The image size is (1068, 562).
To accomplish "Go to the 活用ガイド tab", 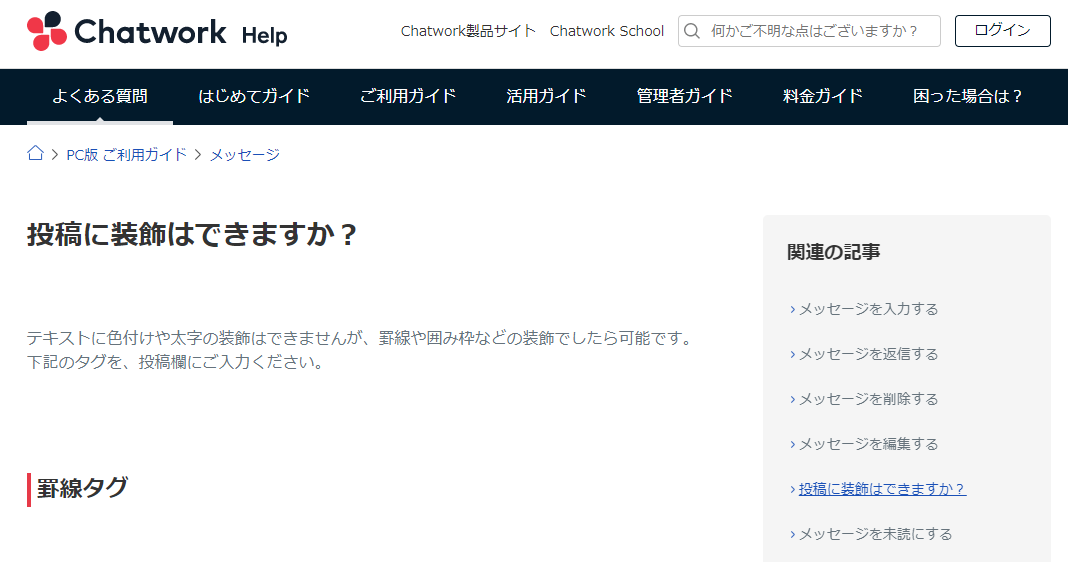I will click(x=546, y=96).
